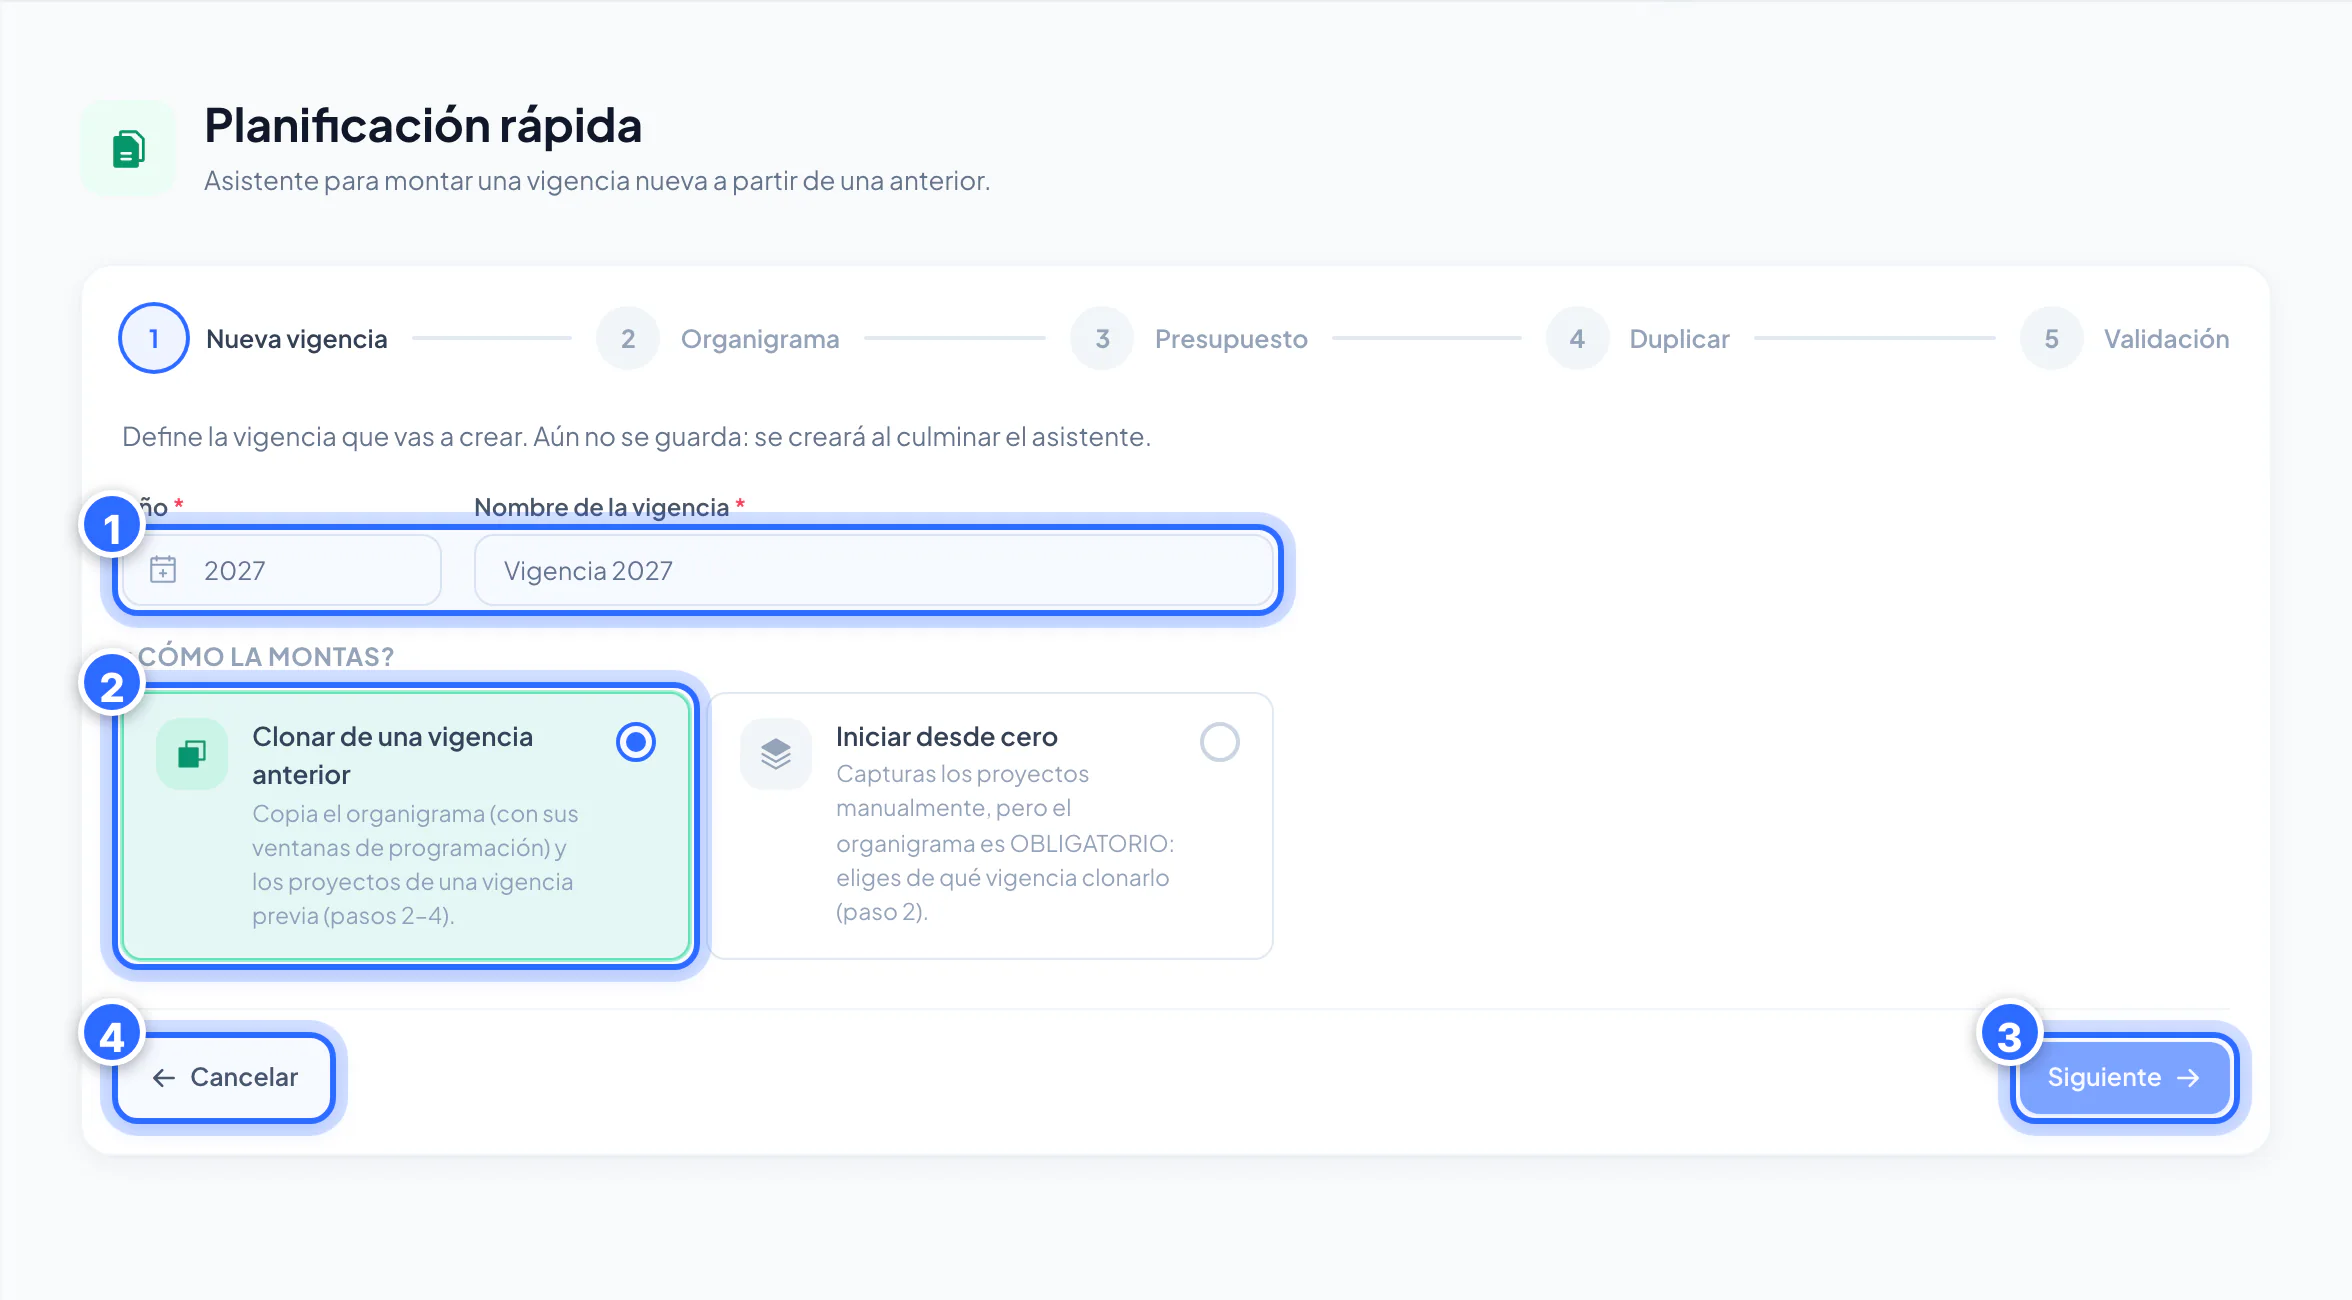Image resolution: width=2352 pixels, height=1300 pixels.
Task: Click the description text under Iniciar desde cero
Action: [x=1005, y=843]
